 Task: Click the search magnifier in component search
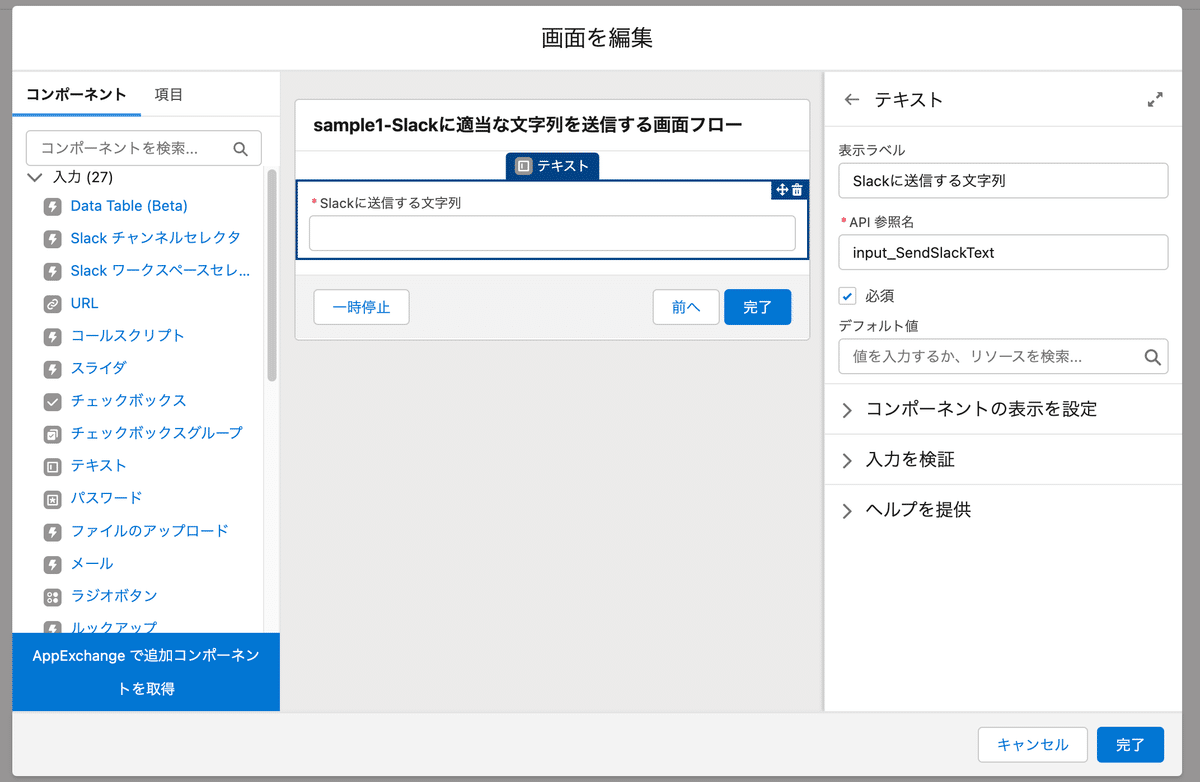coord(240,149)
